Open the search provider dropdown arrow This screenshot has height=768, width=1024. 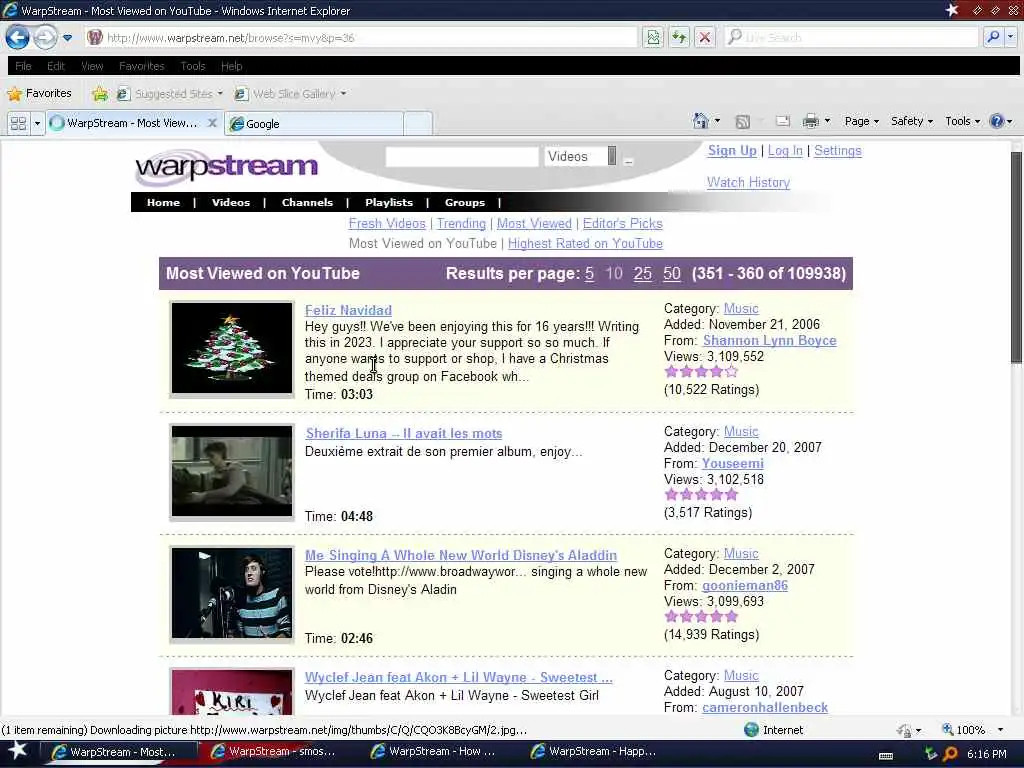coord(1010,37)
